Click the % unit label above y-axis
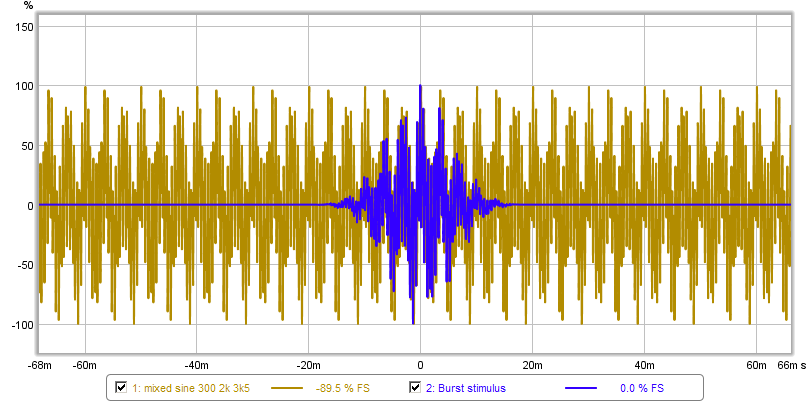This screenshot has width=810, height=402. tap(29, 6)
